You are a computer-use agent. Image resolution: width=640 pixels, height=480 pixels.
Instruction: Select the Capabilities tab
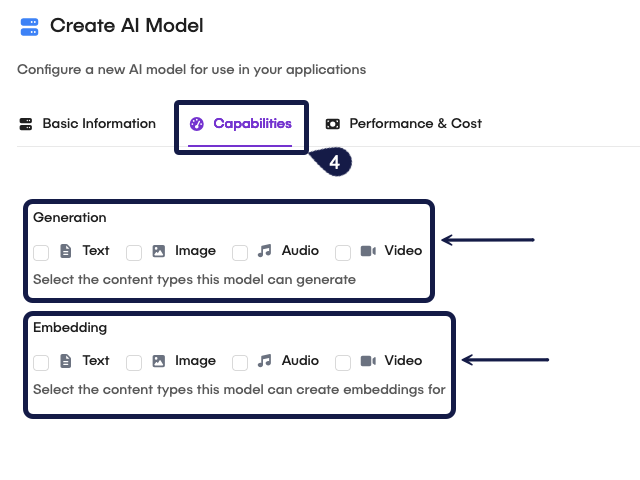coord(241,124)
